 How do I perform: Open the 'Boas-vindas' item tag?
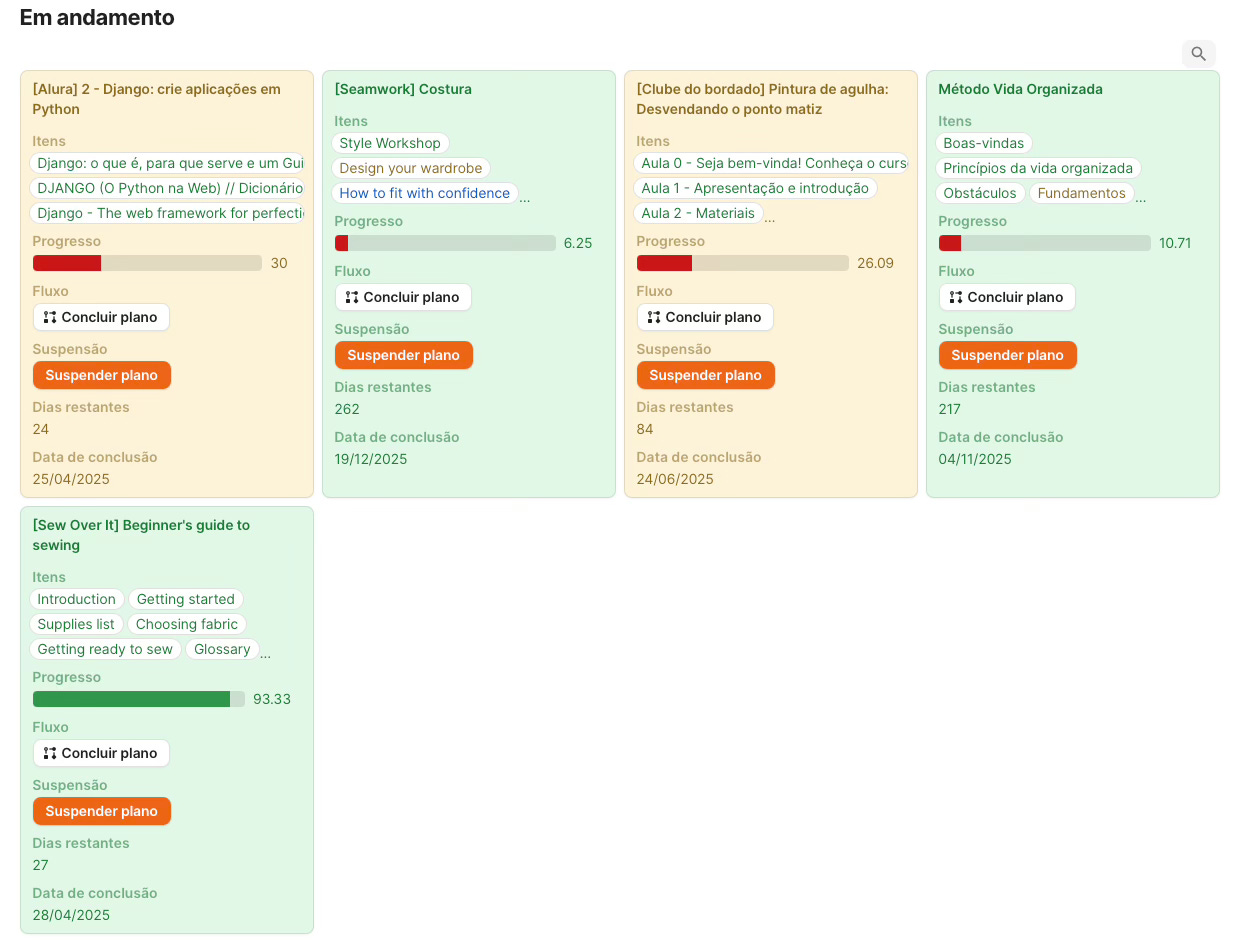[984, 143]
